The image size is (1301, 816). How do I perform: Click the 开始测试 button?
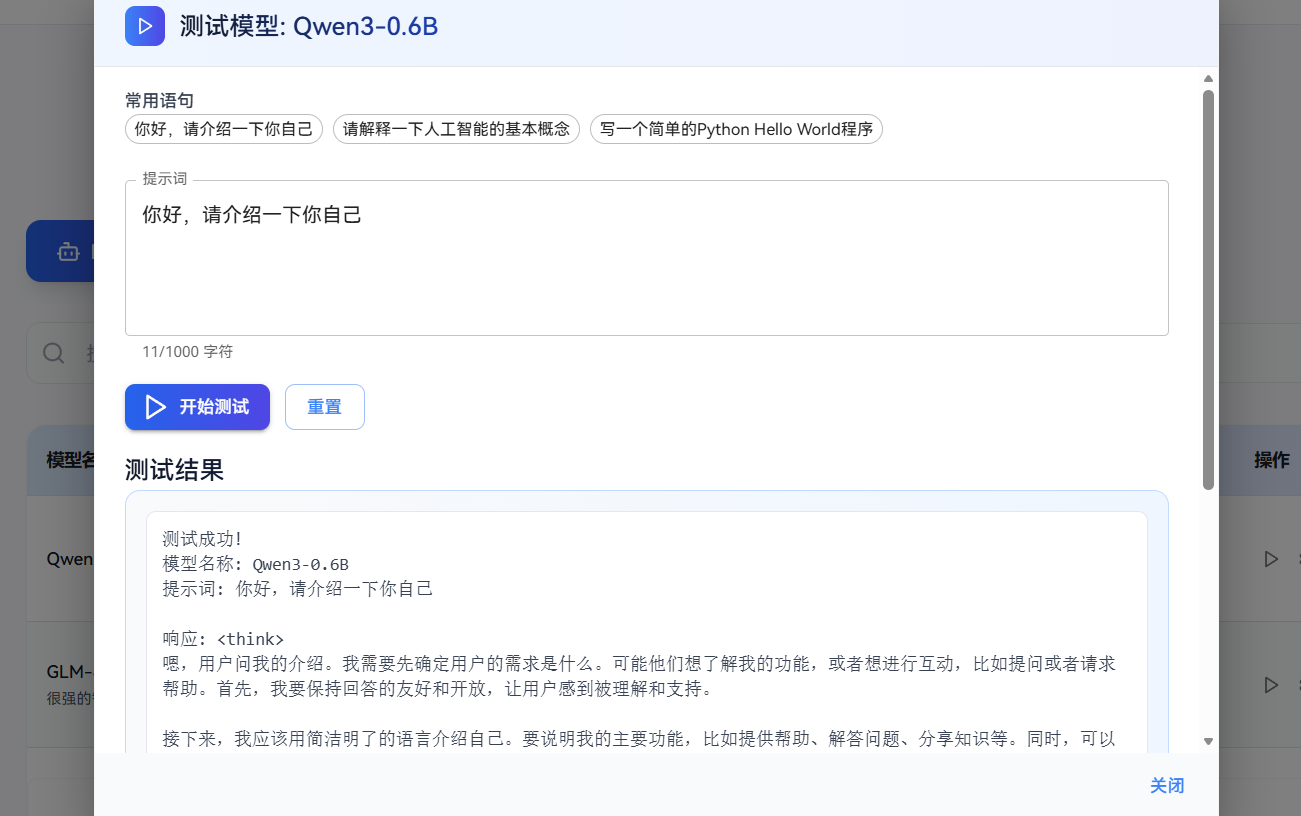click(x=197, y=407)
